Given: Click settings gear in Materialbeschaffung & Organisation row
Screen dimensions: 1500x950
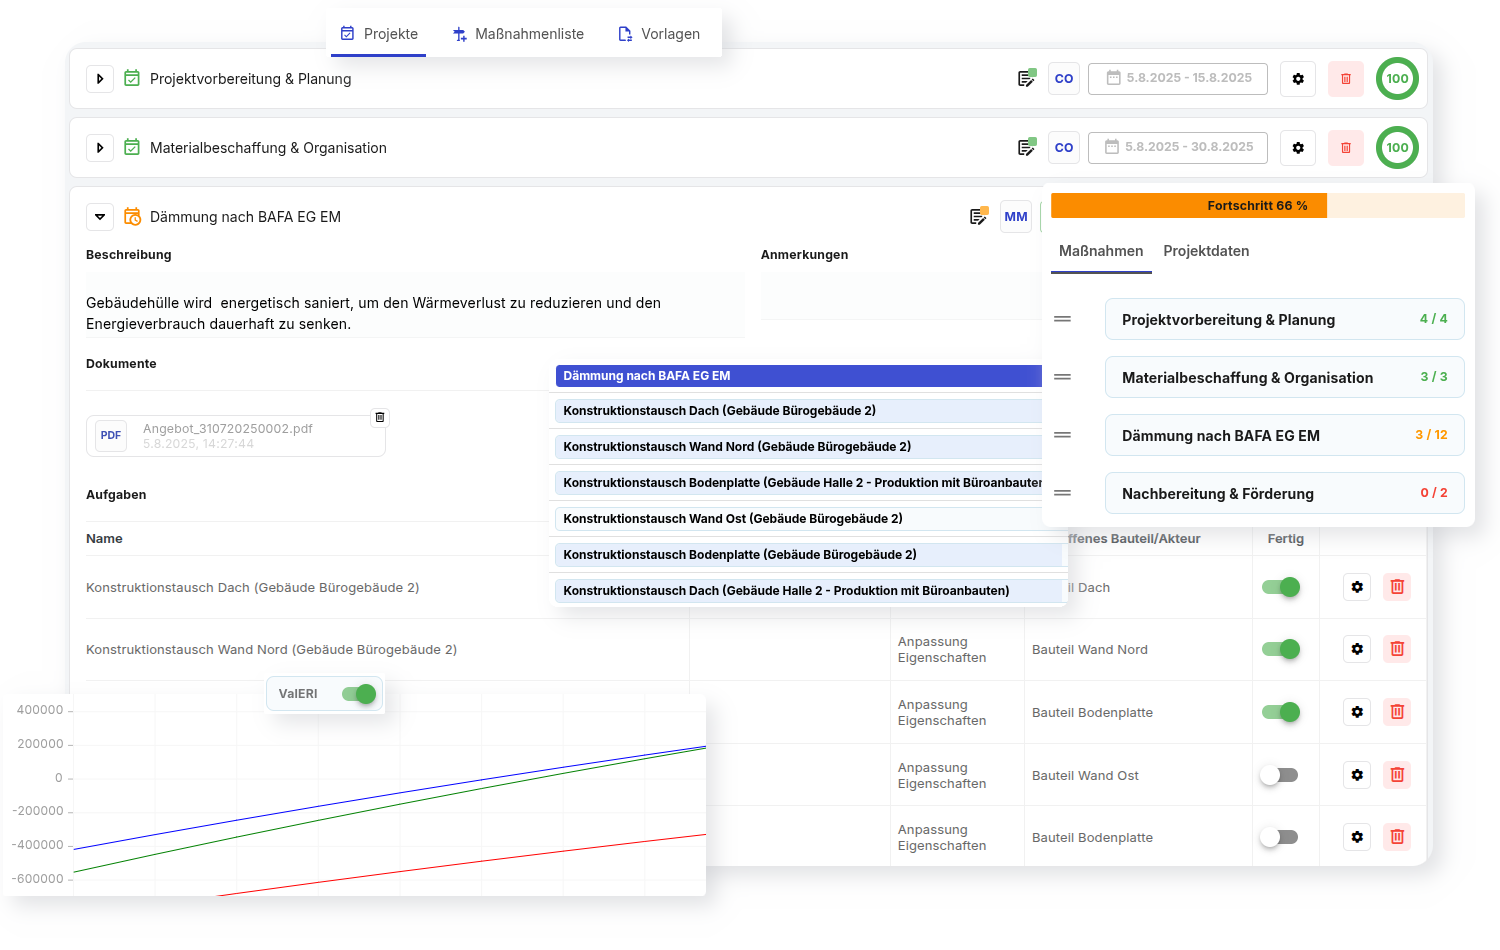Looking at the screenshot, I should (1298, 148).
